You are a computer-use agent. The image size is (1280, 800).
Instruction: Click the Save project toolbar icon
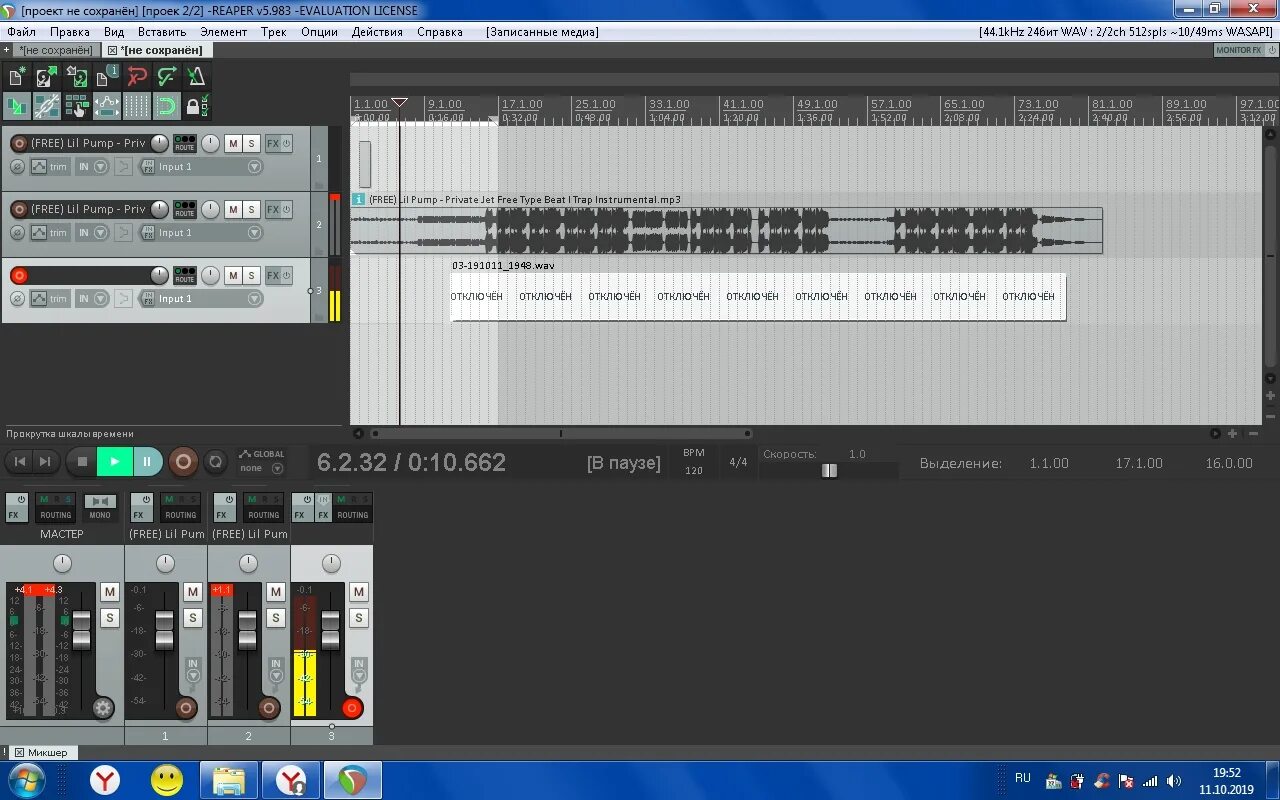[x=77, y=77]
